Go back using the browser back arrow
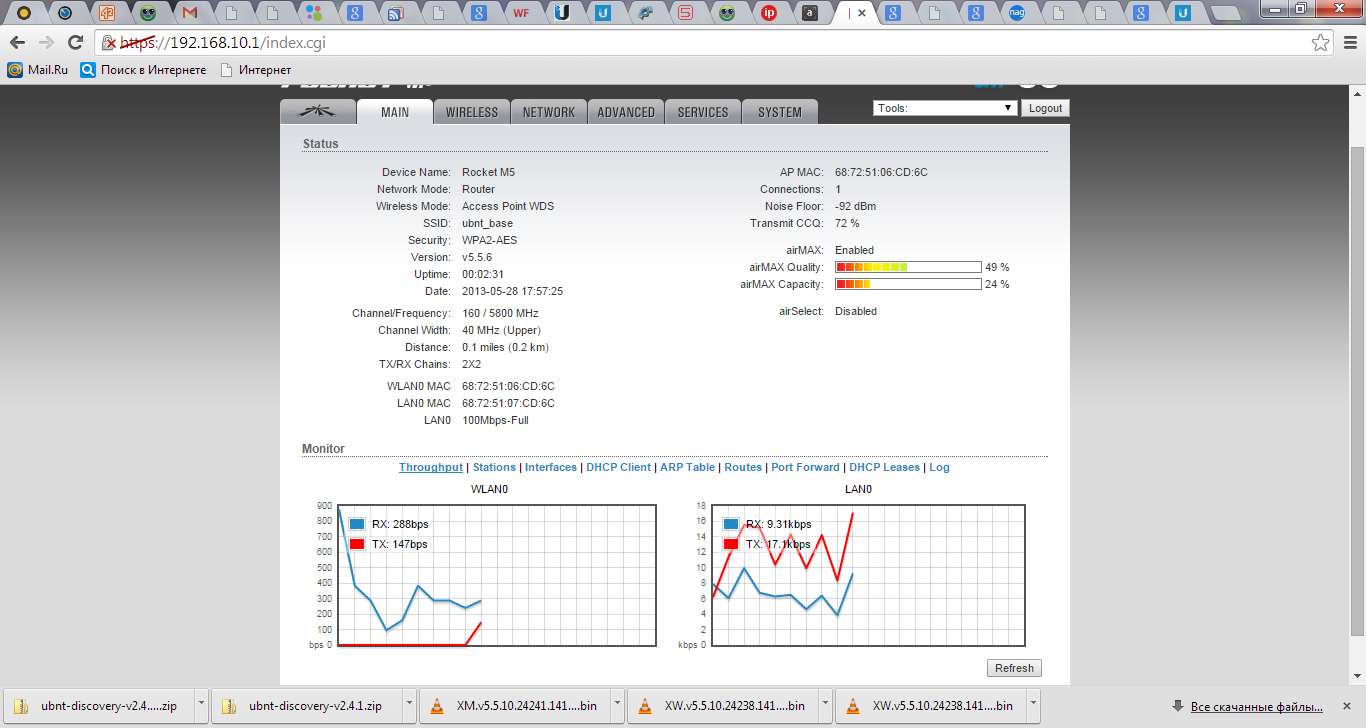1366x728 pixels. [x=17, y=43]
